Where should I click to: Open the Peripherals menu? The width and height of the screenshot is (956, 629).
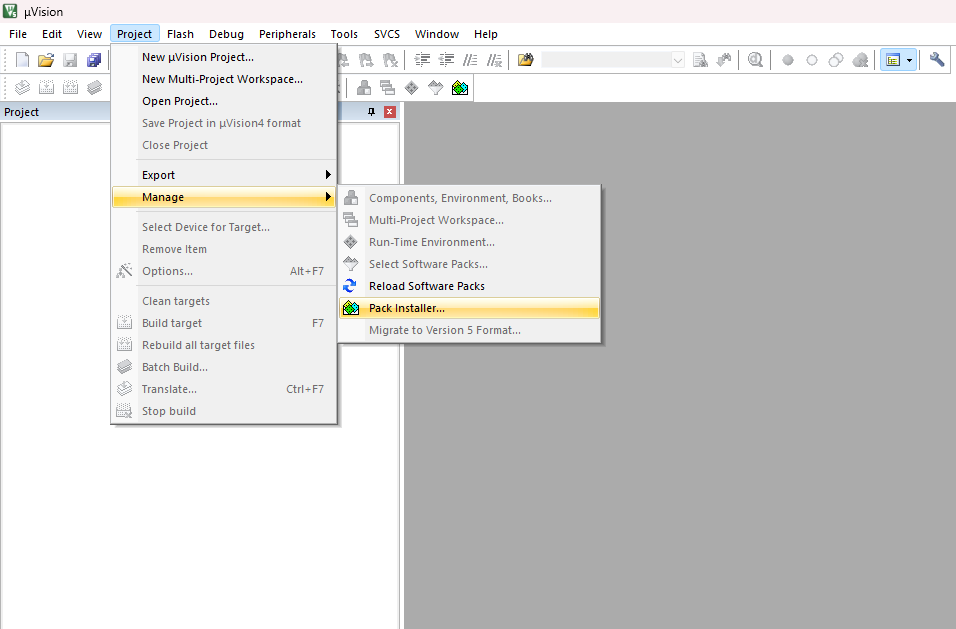287,34
